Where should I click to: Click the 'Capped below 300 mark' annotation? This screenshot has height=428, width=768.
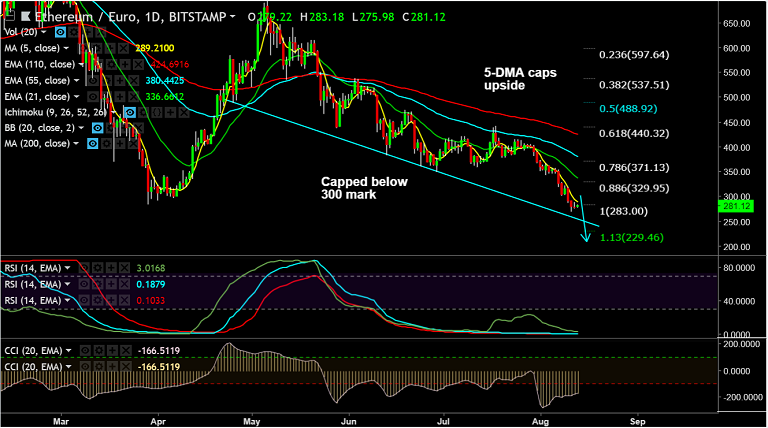pos(364,188)
